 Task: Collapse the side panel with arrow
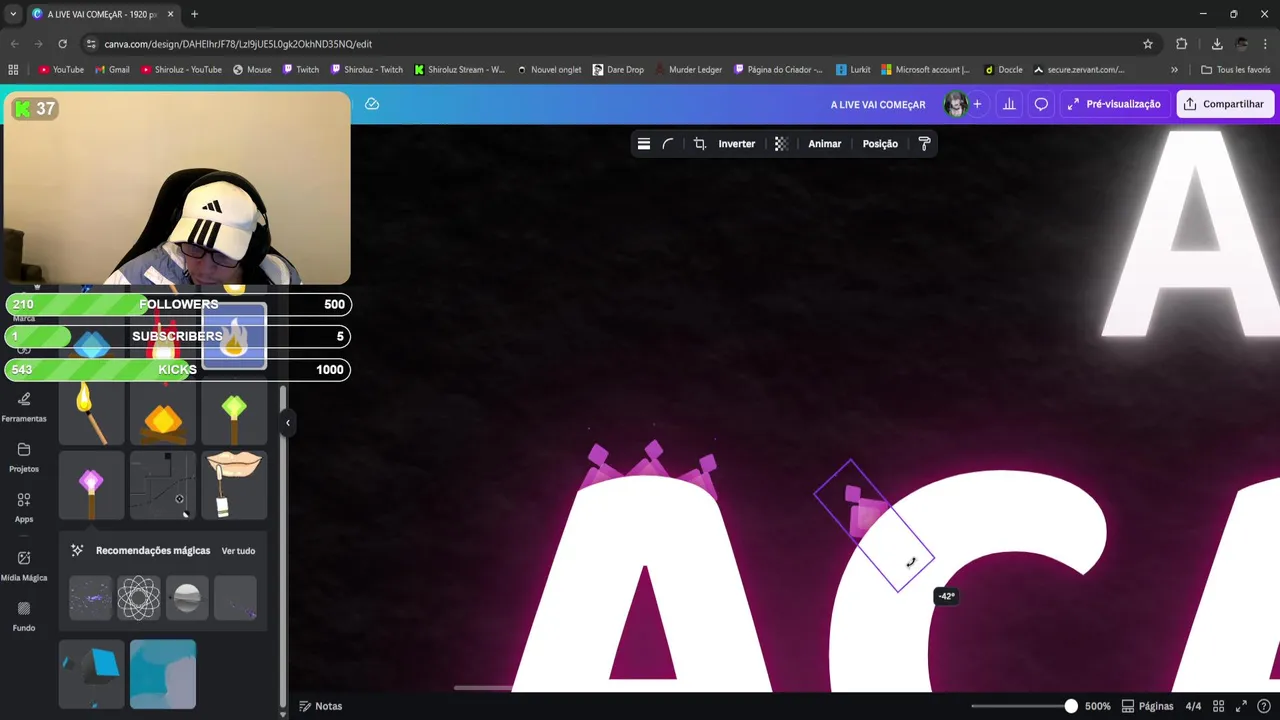pyautogui.click(x=288, y=423)
